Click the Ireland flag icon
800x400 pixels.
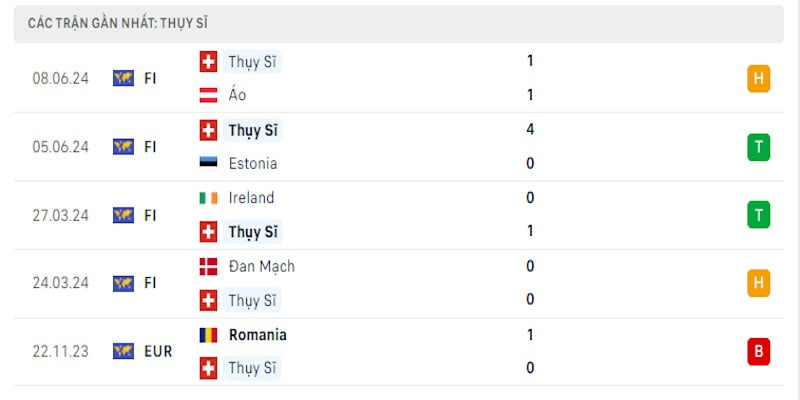click(x=208, y=197)
